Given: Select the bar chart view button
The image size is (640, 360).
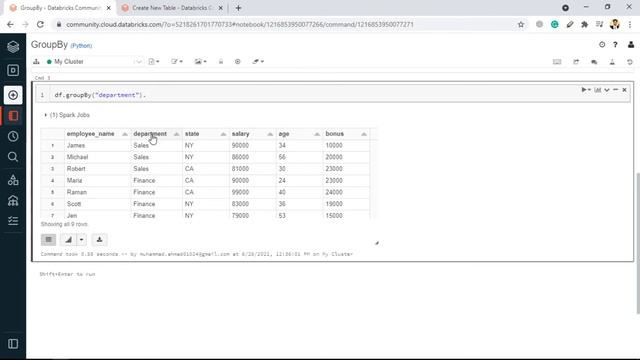Looking at the screenshot, I should [68, 240].
